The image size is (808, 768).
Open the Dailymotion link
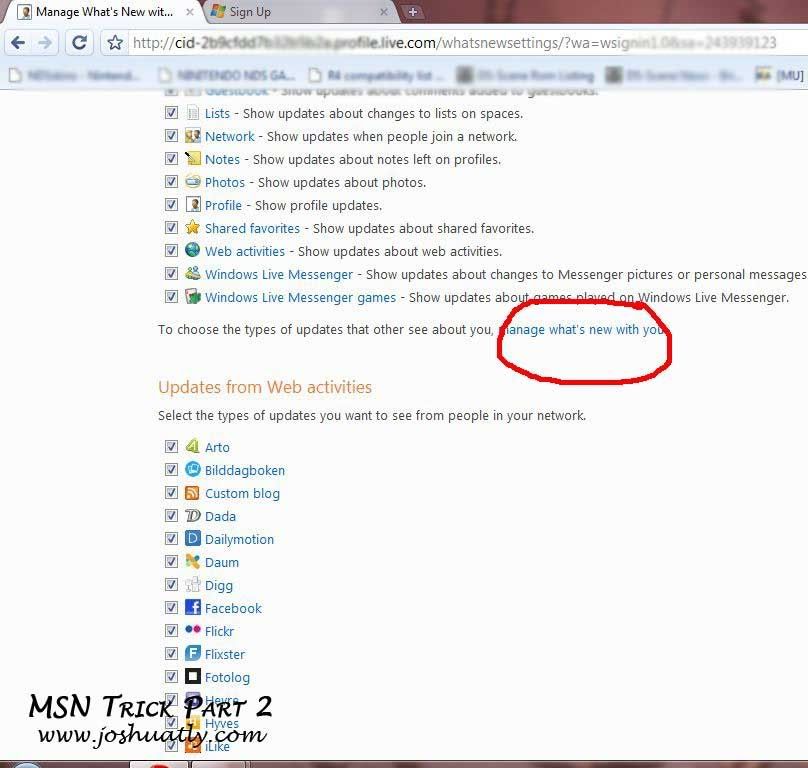coord(240,539)
